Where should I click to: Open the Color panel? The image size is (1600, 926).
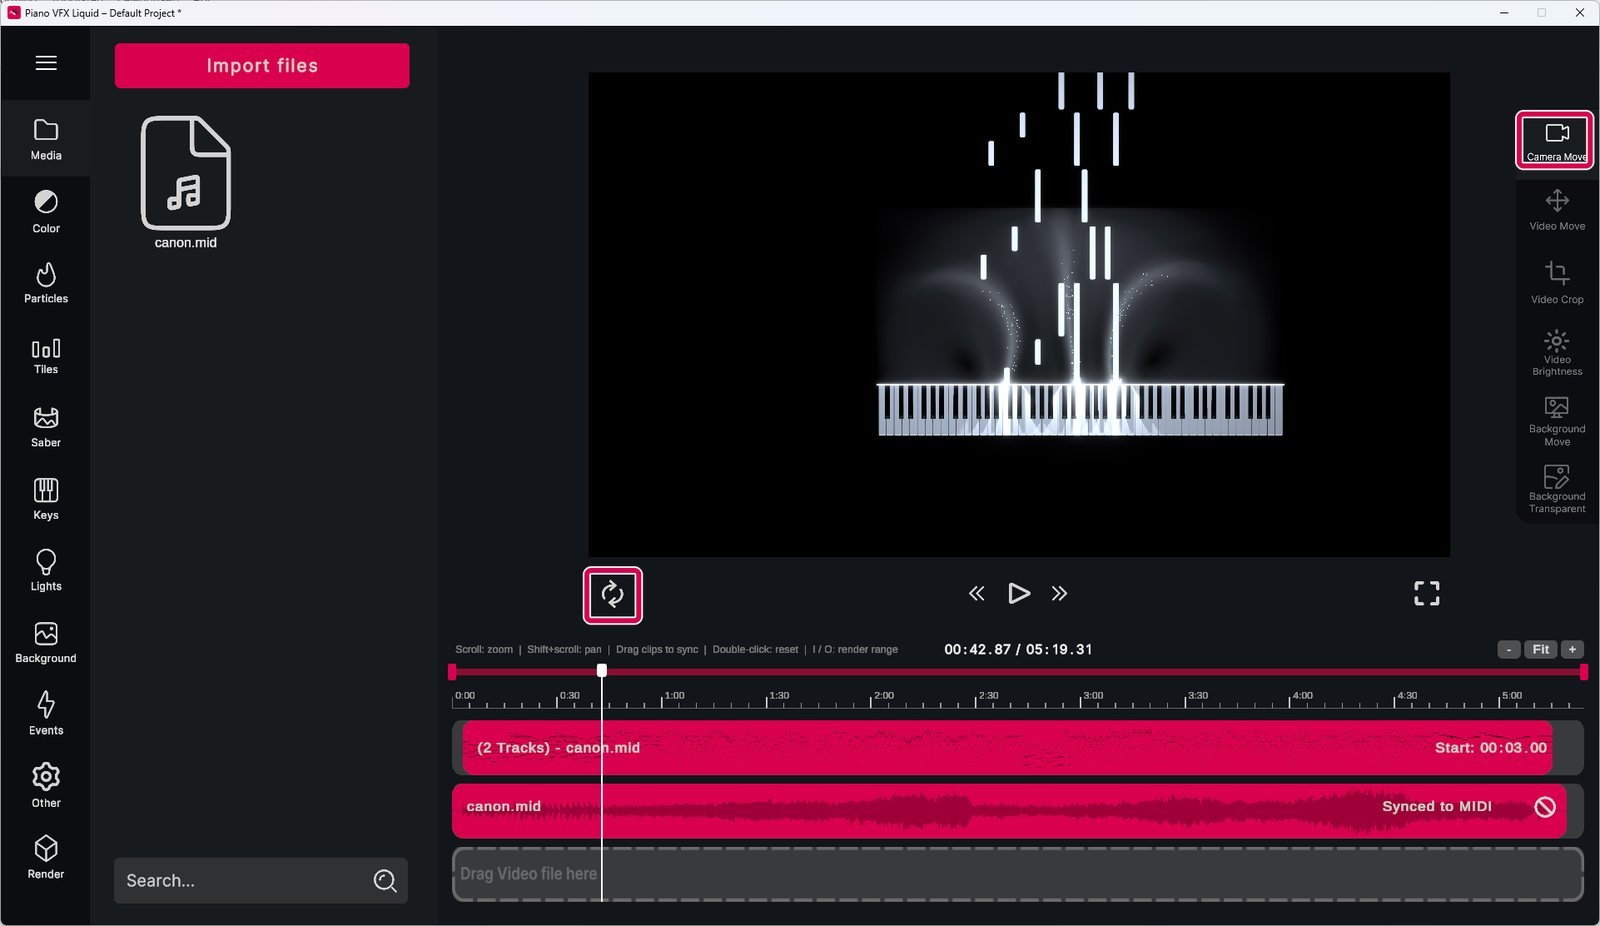click(x=46, y=212)
